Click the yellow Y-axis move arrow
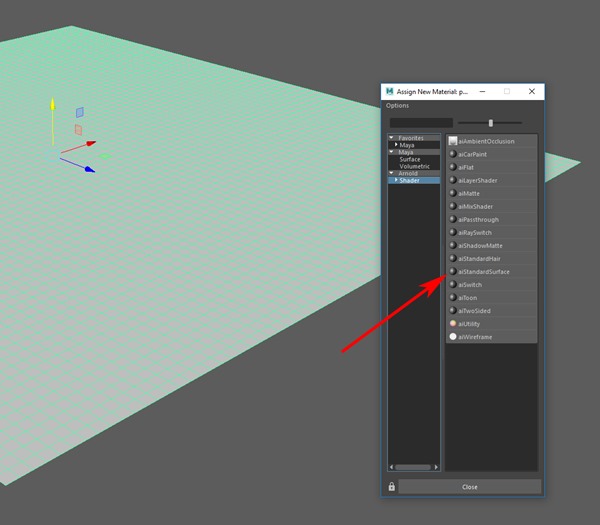The height and width of the screenshot is (525, 600). 53,104
